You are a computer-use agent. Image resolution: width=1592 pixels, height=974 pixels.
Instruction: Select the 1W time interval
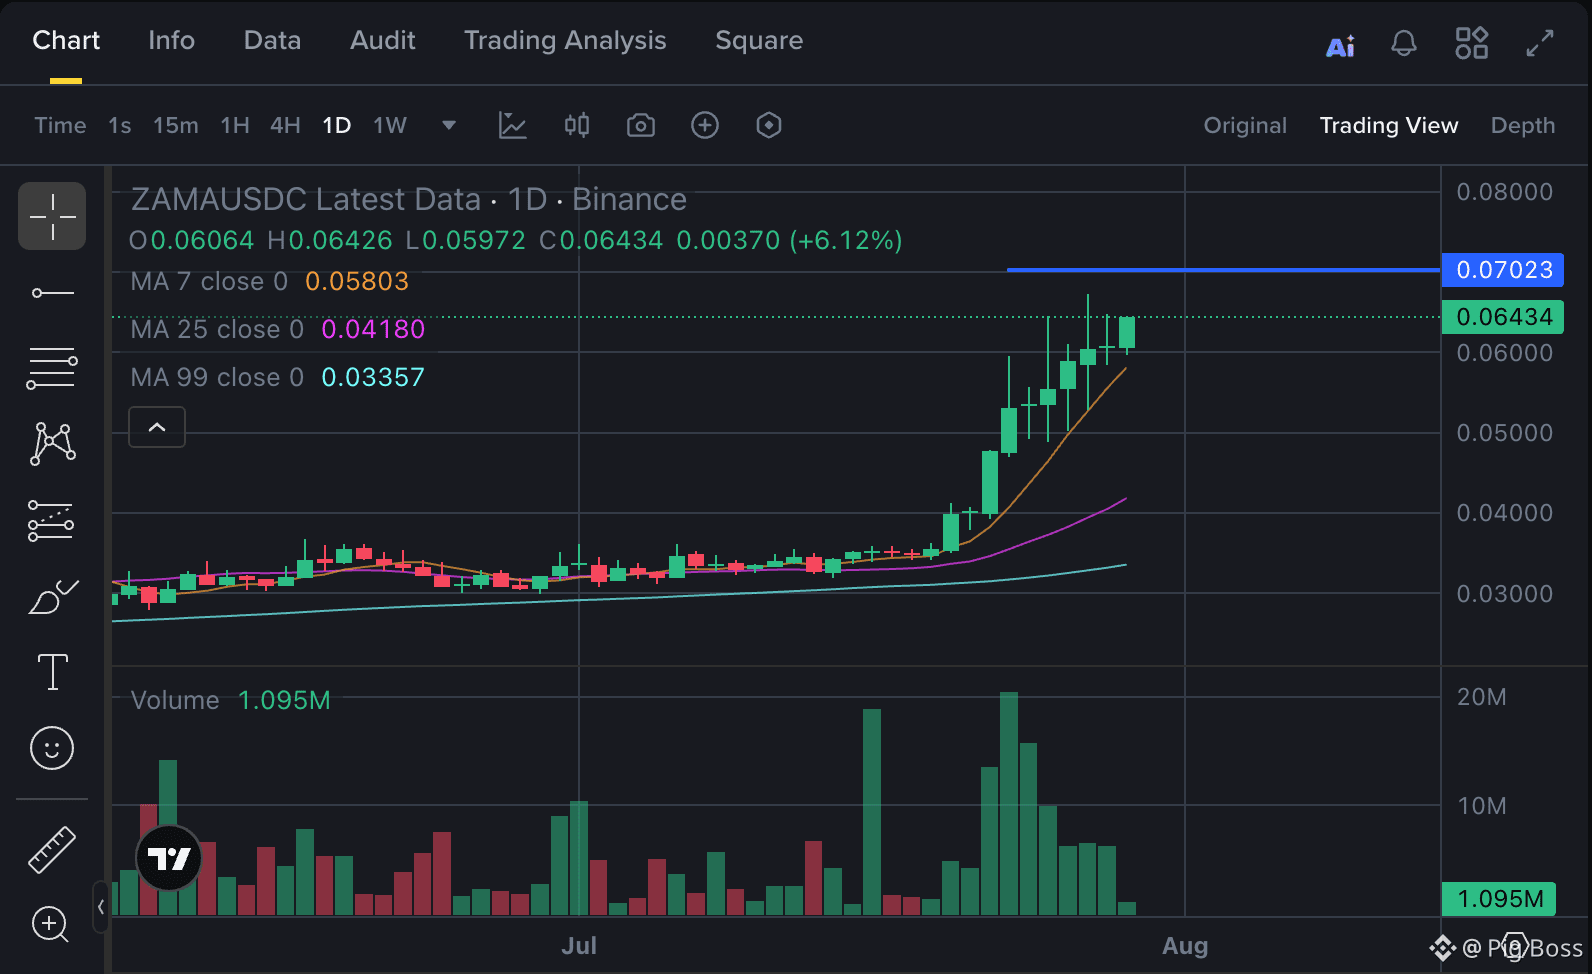click(x=390, y=125)
